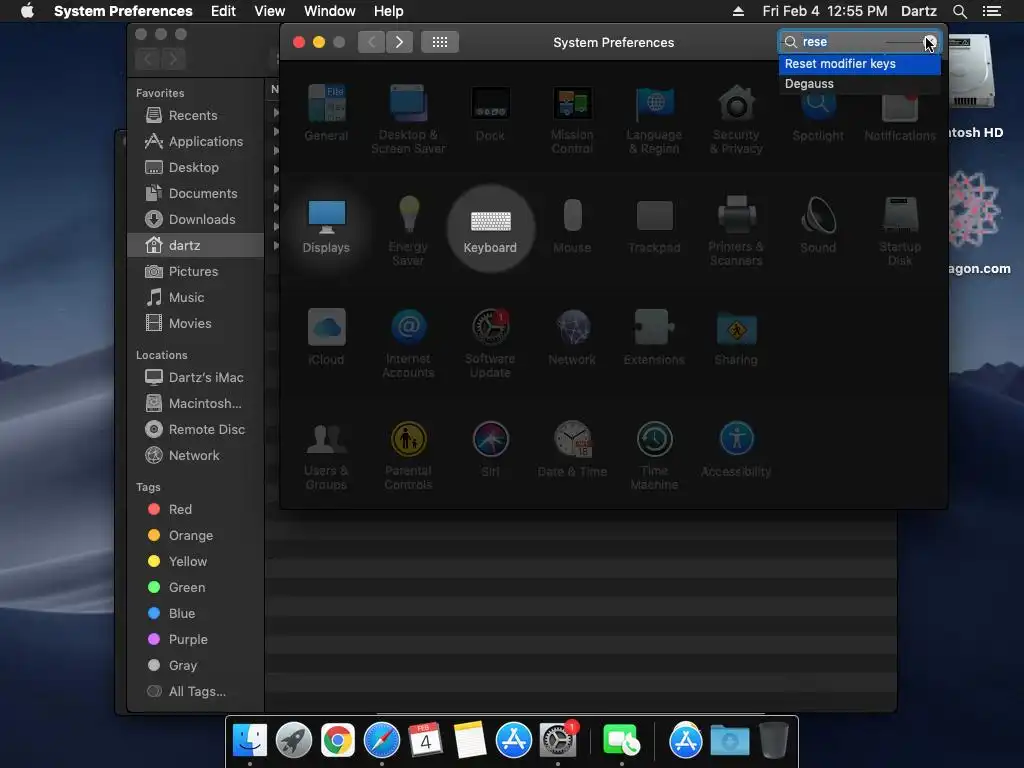1024x768 pixels.
Task: Open Date & Time preferences
Action: click(x=572, y=449)
